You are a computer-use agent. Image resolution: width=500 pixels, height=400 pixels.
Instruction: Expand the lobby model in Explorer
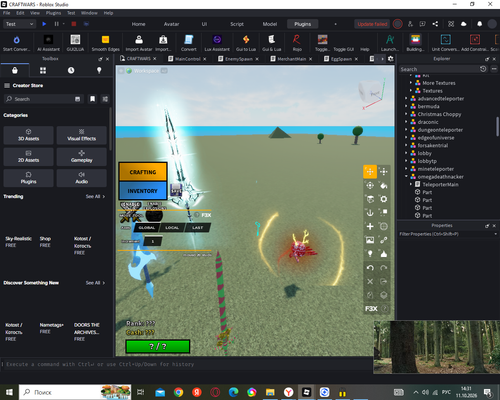click(406, 153)
